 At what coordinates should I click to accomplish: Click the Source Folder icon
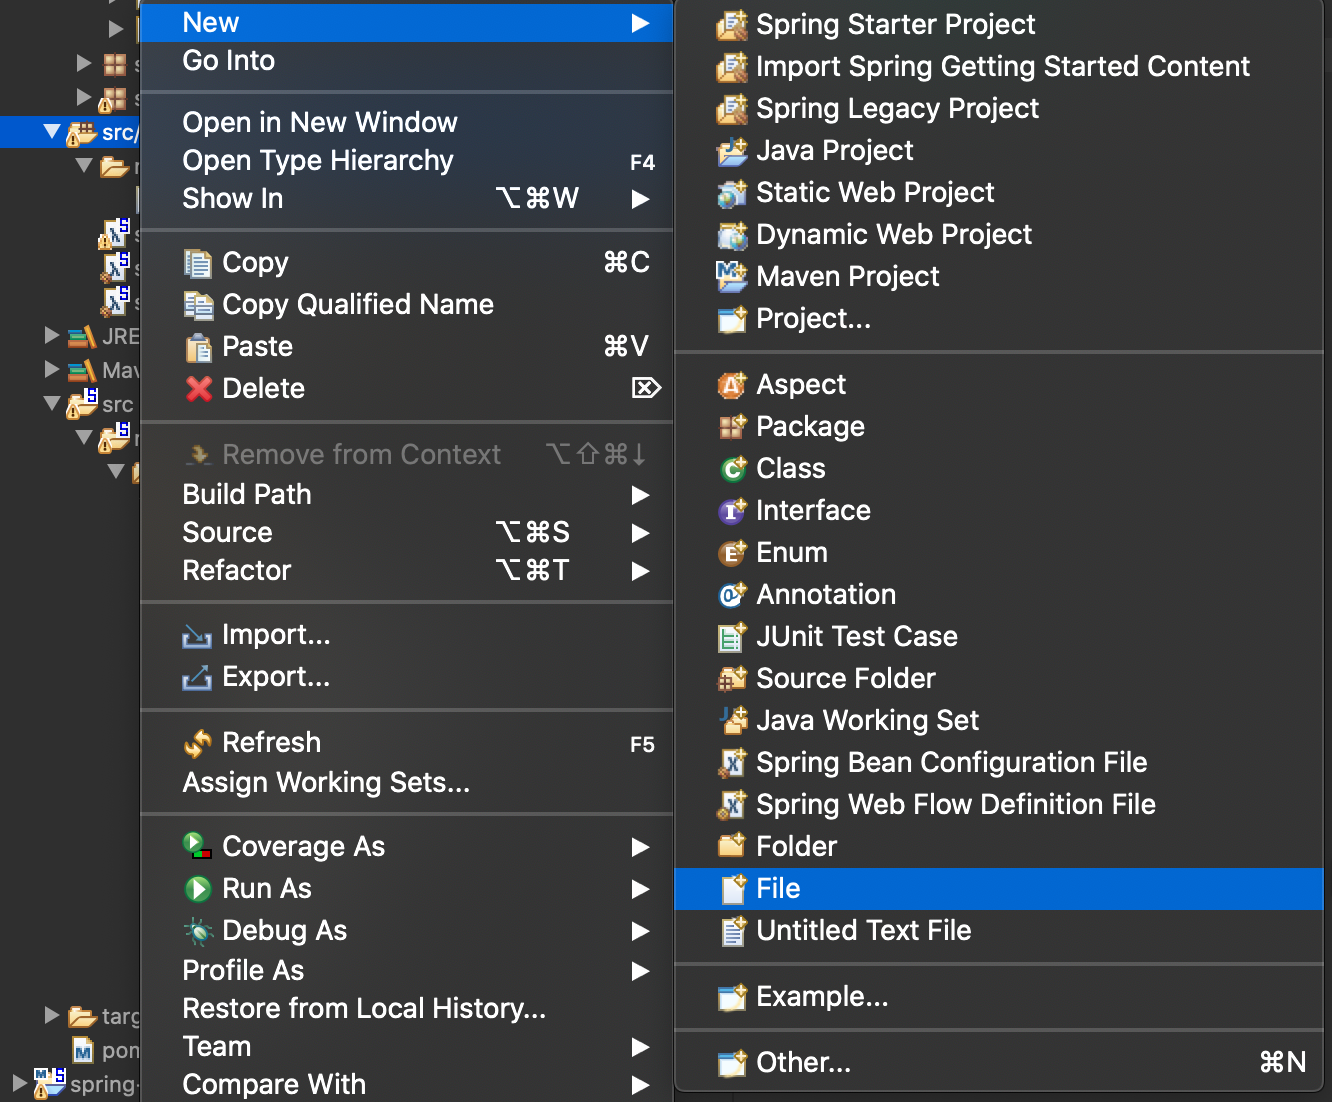732,679
